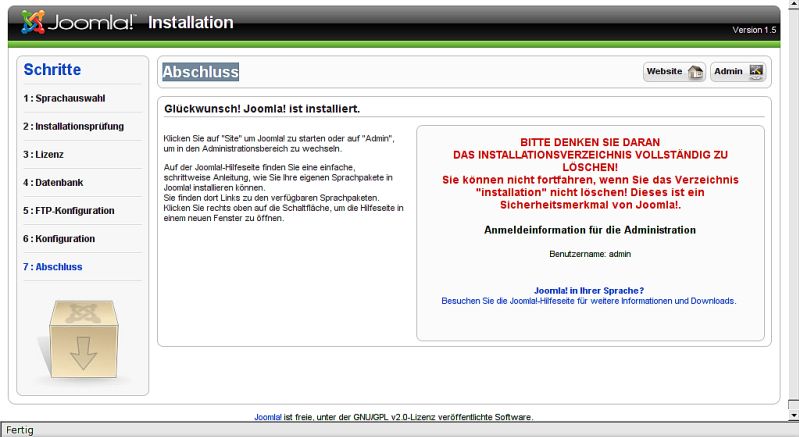Viewport: 799px width, 437px height.
Task: Click the Schritte sidebar heading
Action: click(x=52, y=69)
